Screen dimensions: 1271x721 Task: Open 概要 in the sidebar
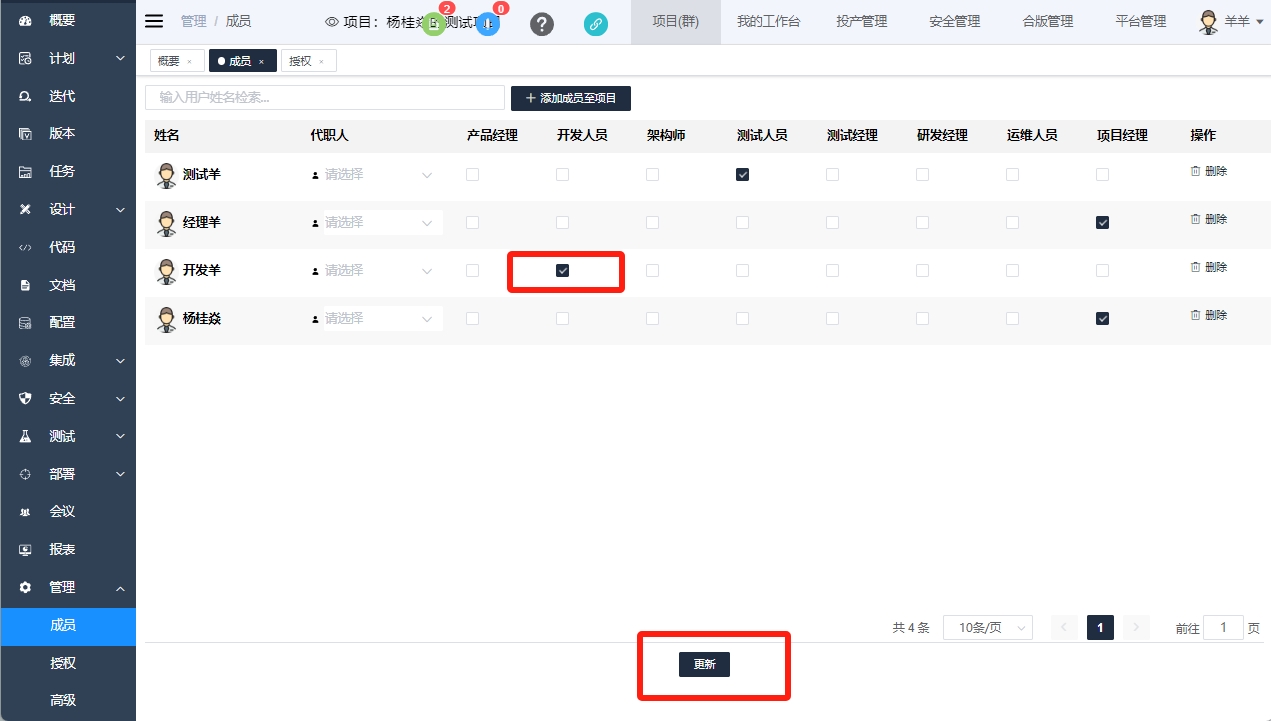click(x=68, y=20)
